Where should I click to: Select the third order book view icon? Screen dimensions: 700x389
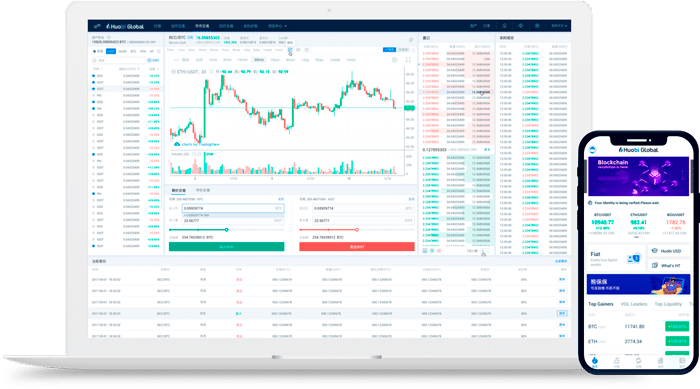439,251
